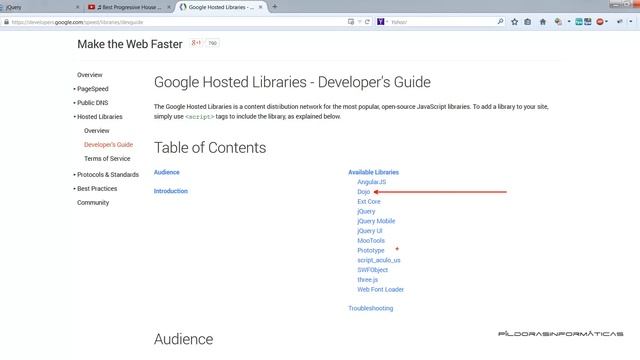The width and height of the screenshot is (640, 360).
Task: Open the three.js library link
Action: pyautogui.click(x=367, y=280)
